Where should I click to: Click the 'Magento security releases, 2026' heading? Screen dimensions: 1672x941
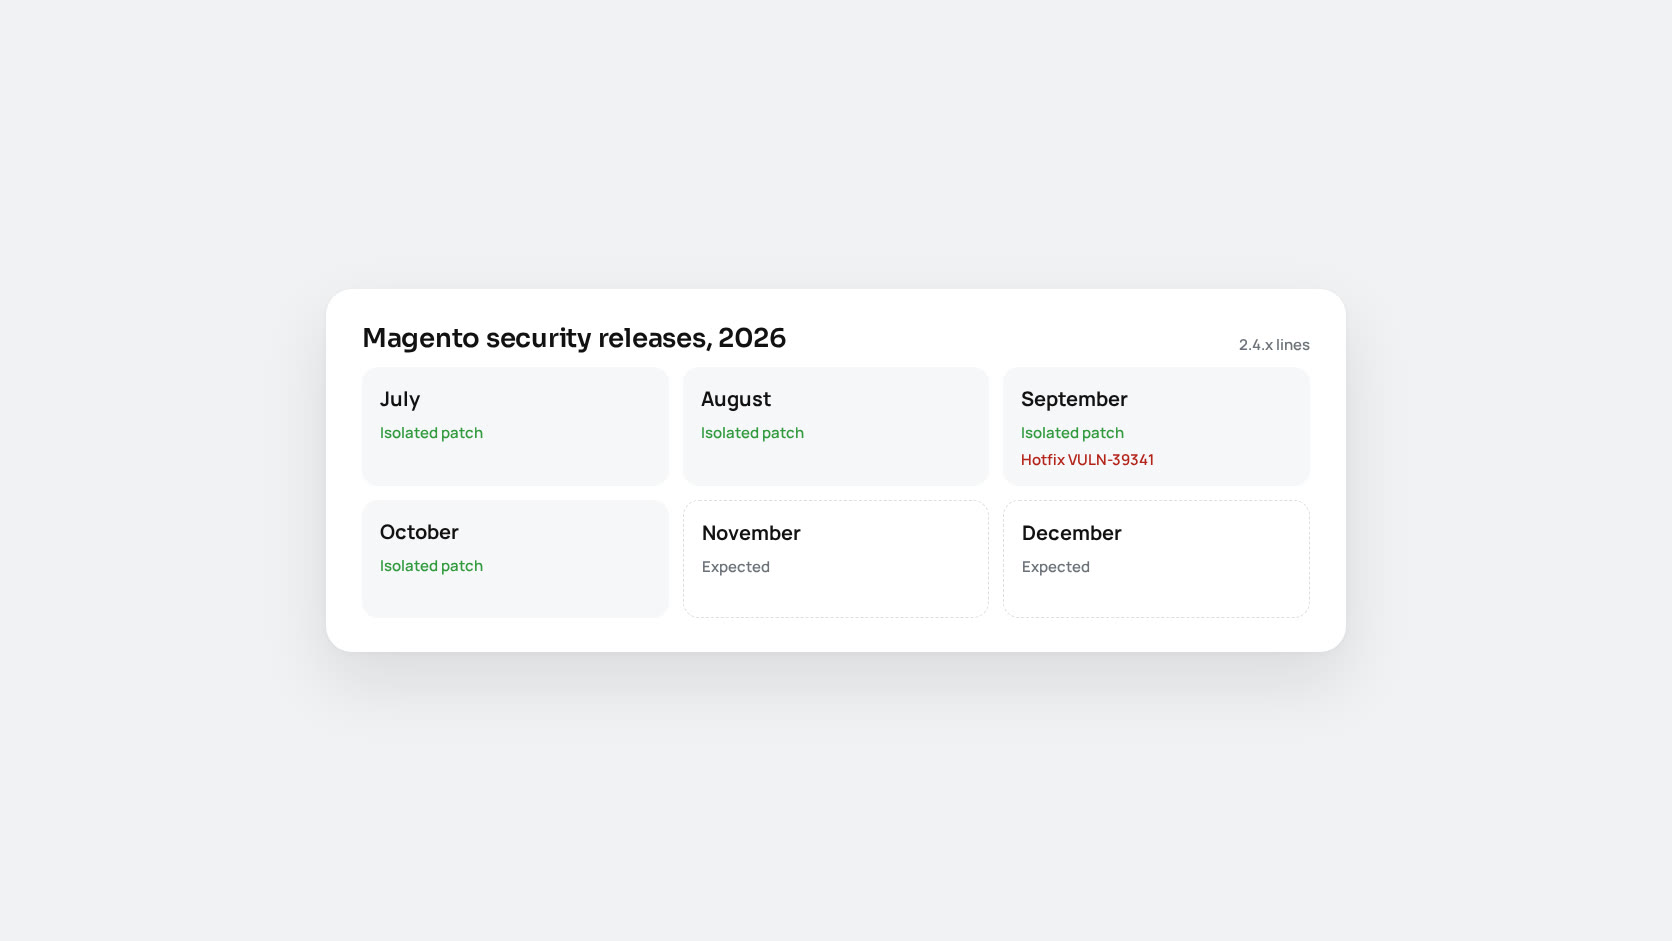tap(574, 338)
